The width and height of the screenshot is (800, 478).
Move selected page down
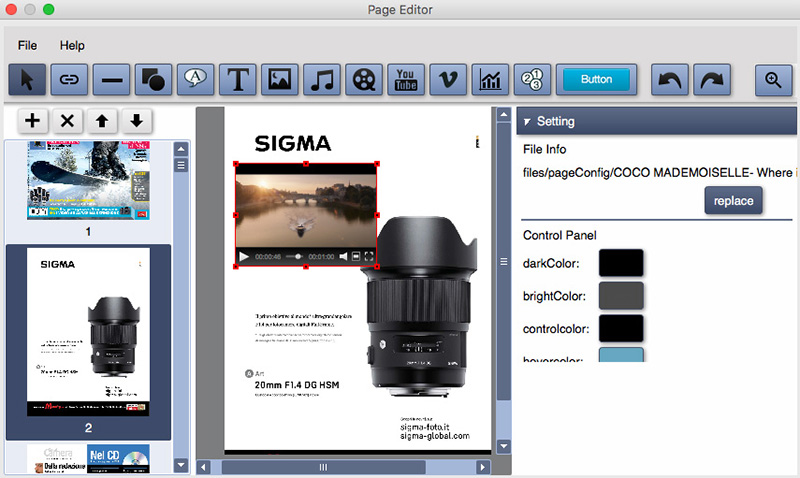click(136, 121)
